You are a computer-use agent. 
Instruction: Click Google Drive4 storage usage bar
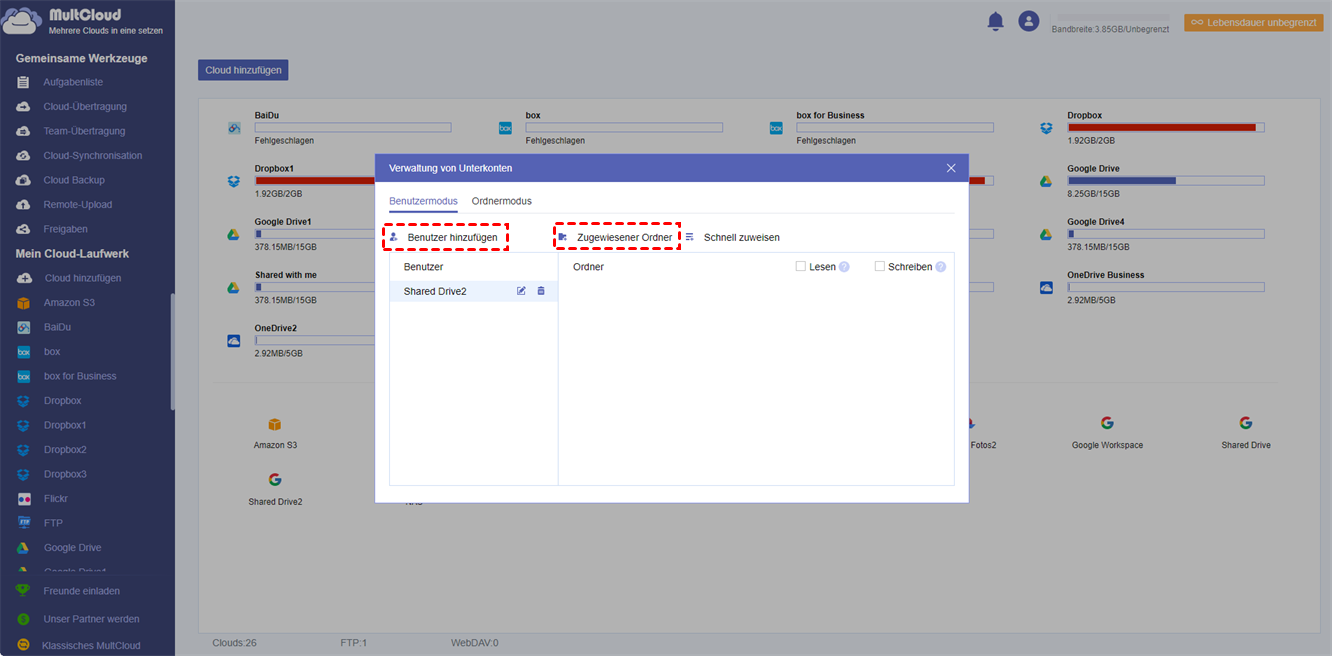click(x=1166, y=233)
